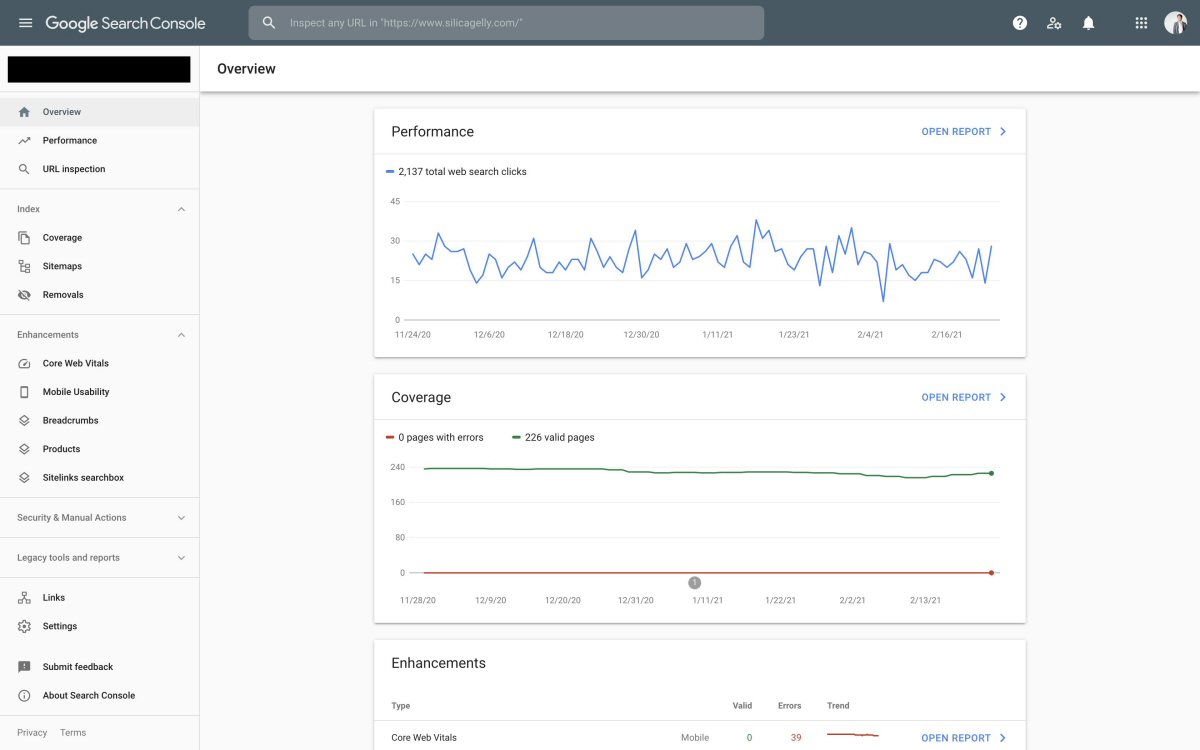Viewport: 1200px width, 750px height.
Task: Open Mobile Usability in sidebar
Action: pyautogui.click(x=100, y=392)
